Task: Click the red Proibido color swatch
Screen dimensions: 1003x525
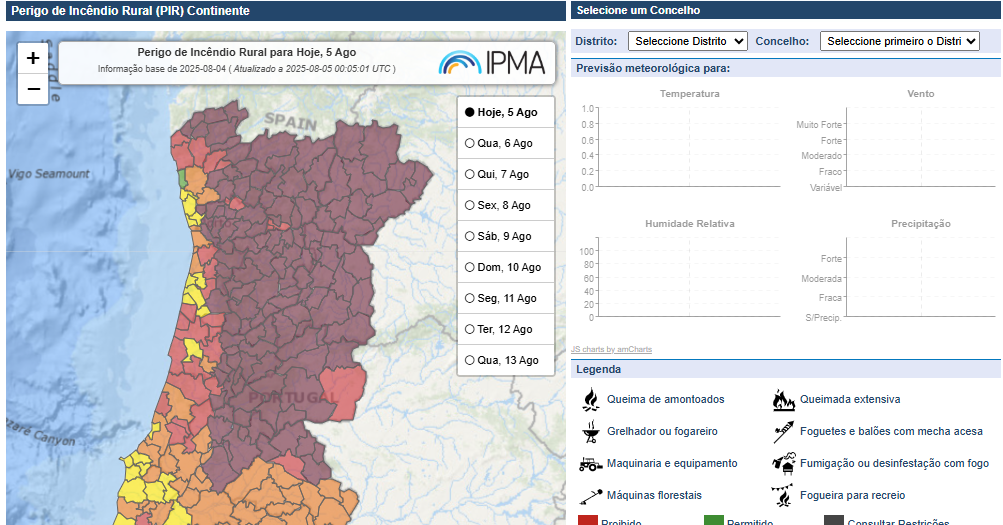Action: pyautogui.click(x=588, y=521)
